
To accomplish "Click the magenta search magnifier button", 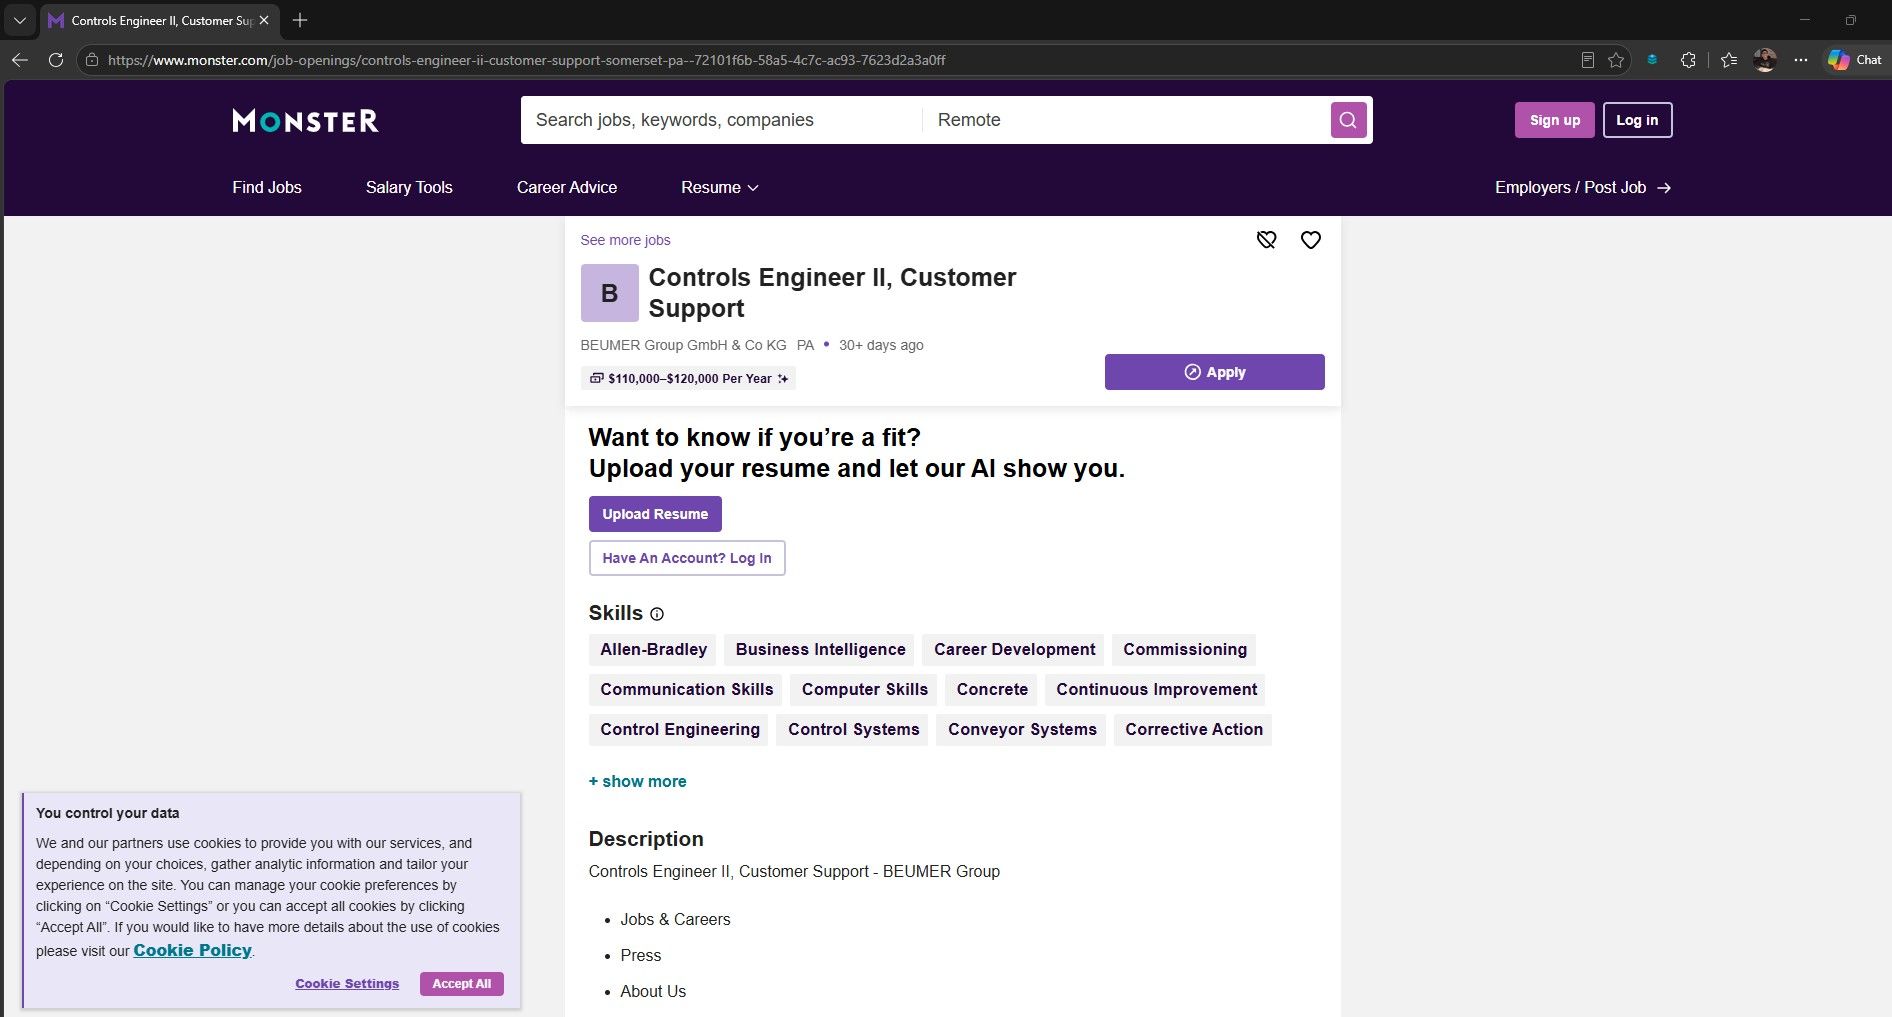I will pyautogui.click(x=1348, y=120).
